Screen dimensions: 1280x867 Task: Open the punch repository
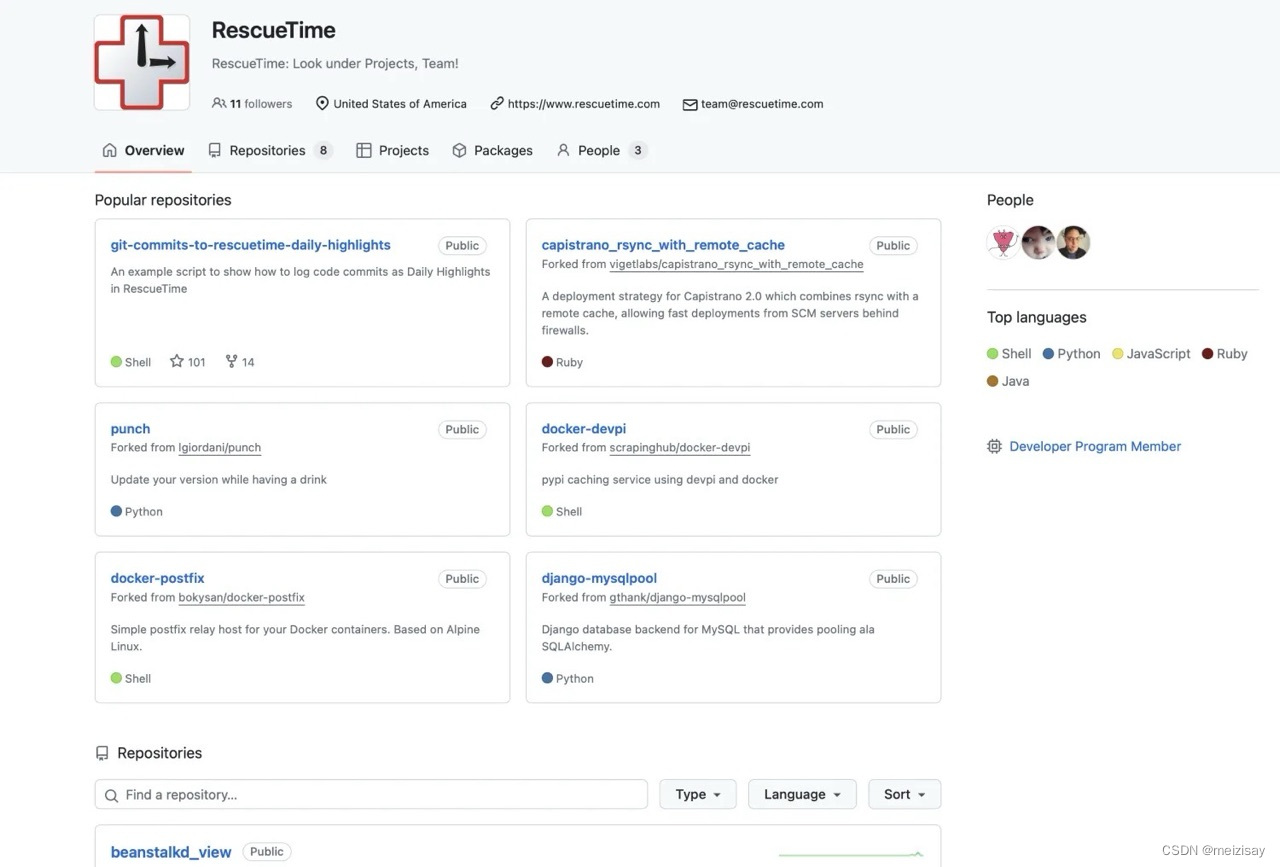click(x=131, y=429)
